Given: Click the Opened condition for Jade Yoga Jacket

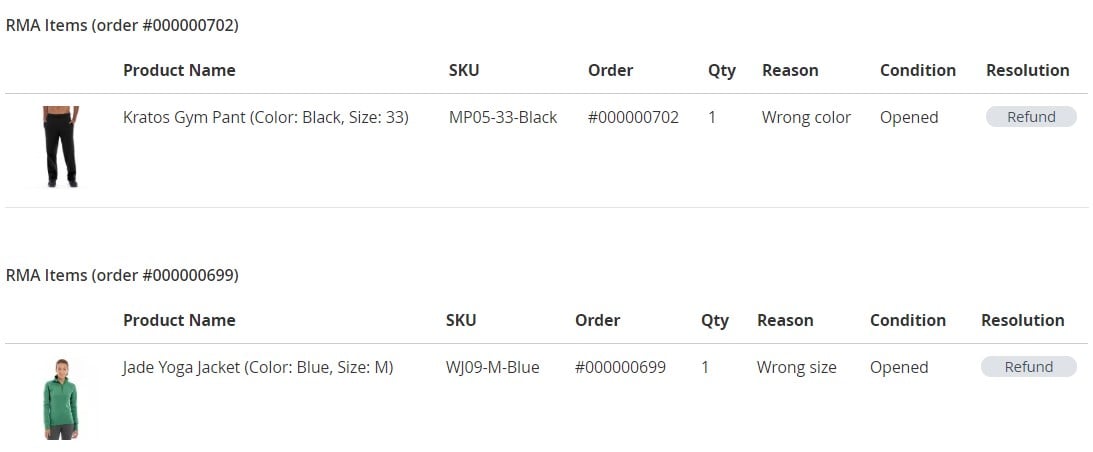Looking at the screenshot, I should pos(899,368).
